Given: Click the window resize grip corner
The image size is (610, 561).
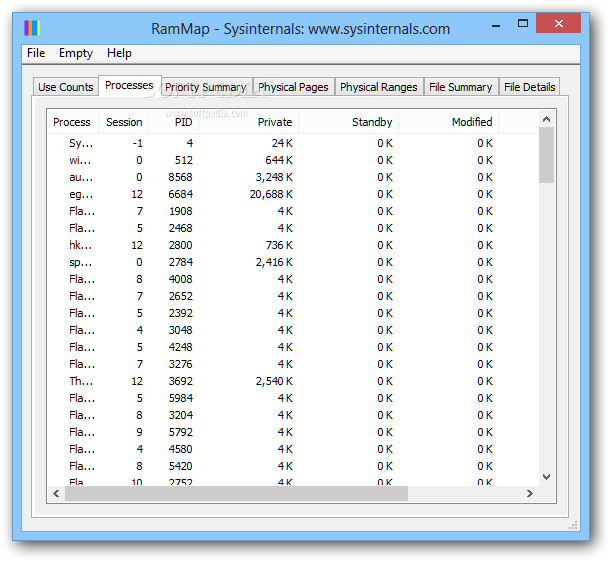Looking at the screenshot, I should [573, 526].
